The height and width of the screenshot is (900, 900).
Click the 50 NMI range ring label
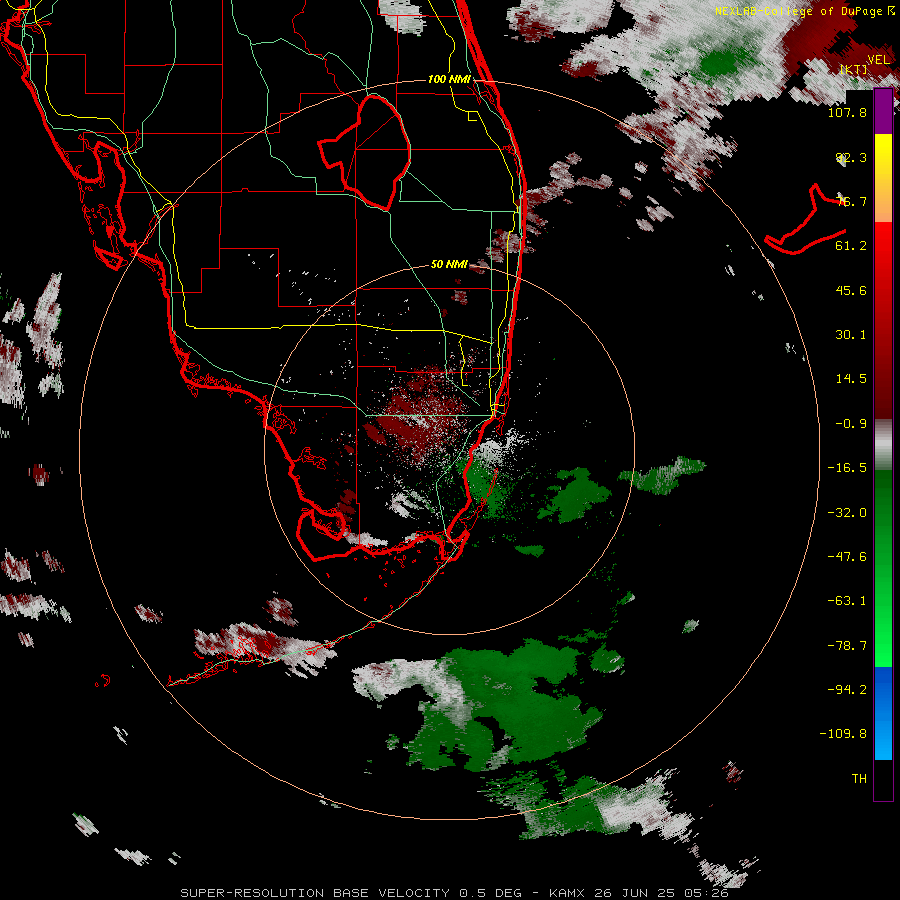tap(449, 265)
